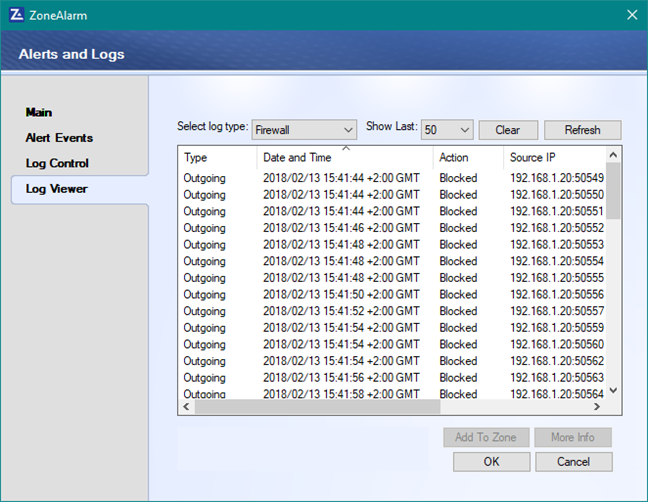This screenshot has width=648, height=502.
Task: Switch to Alert Events section
Action: point(59,138)
